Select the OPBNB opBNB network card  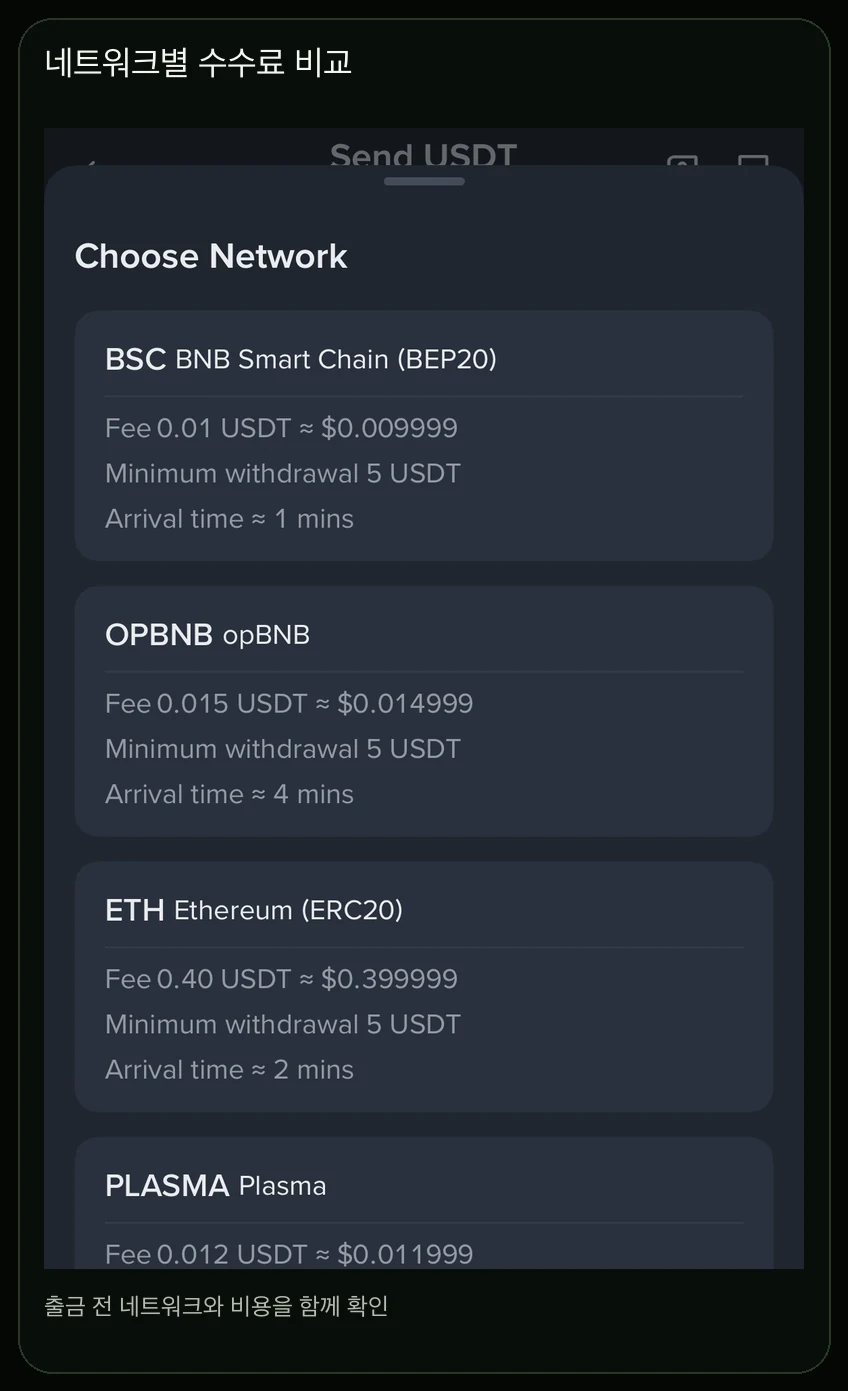424,711
